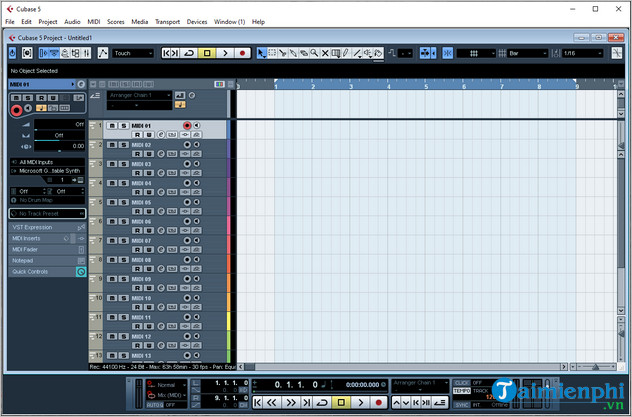Expand the Notepad inspector section

pyautogui.click(x=48, y=261)
